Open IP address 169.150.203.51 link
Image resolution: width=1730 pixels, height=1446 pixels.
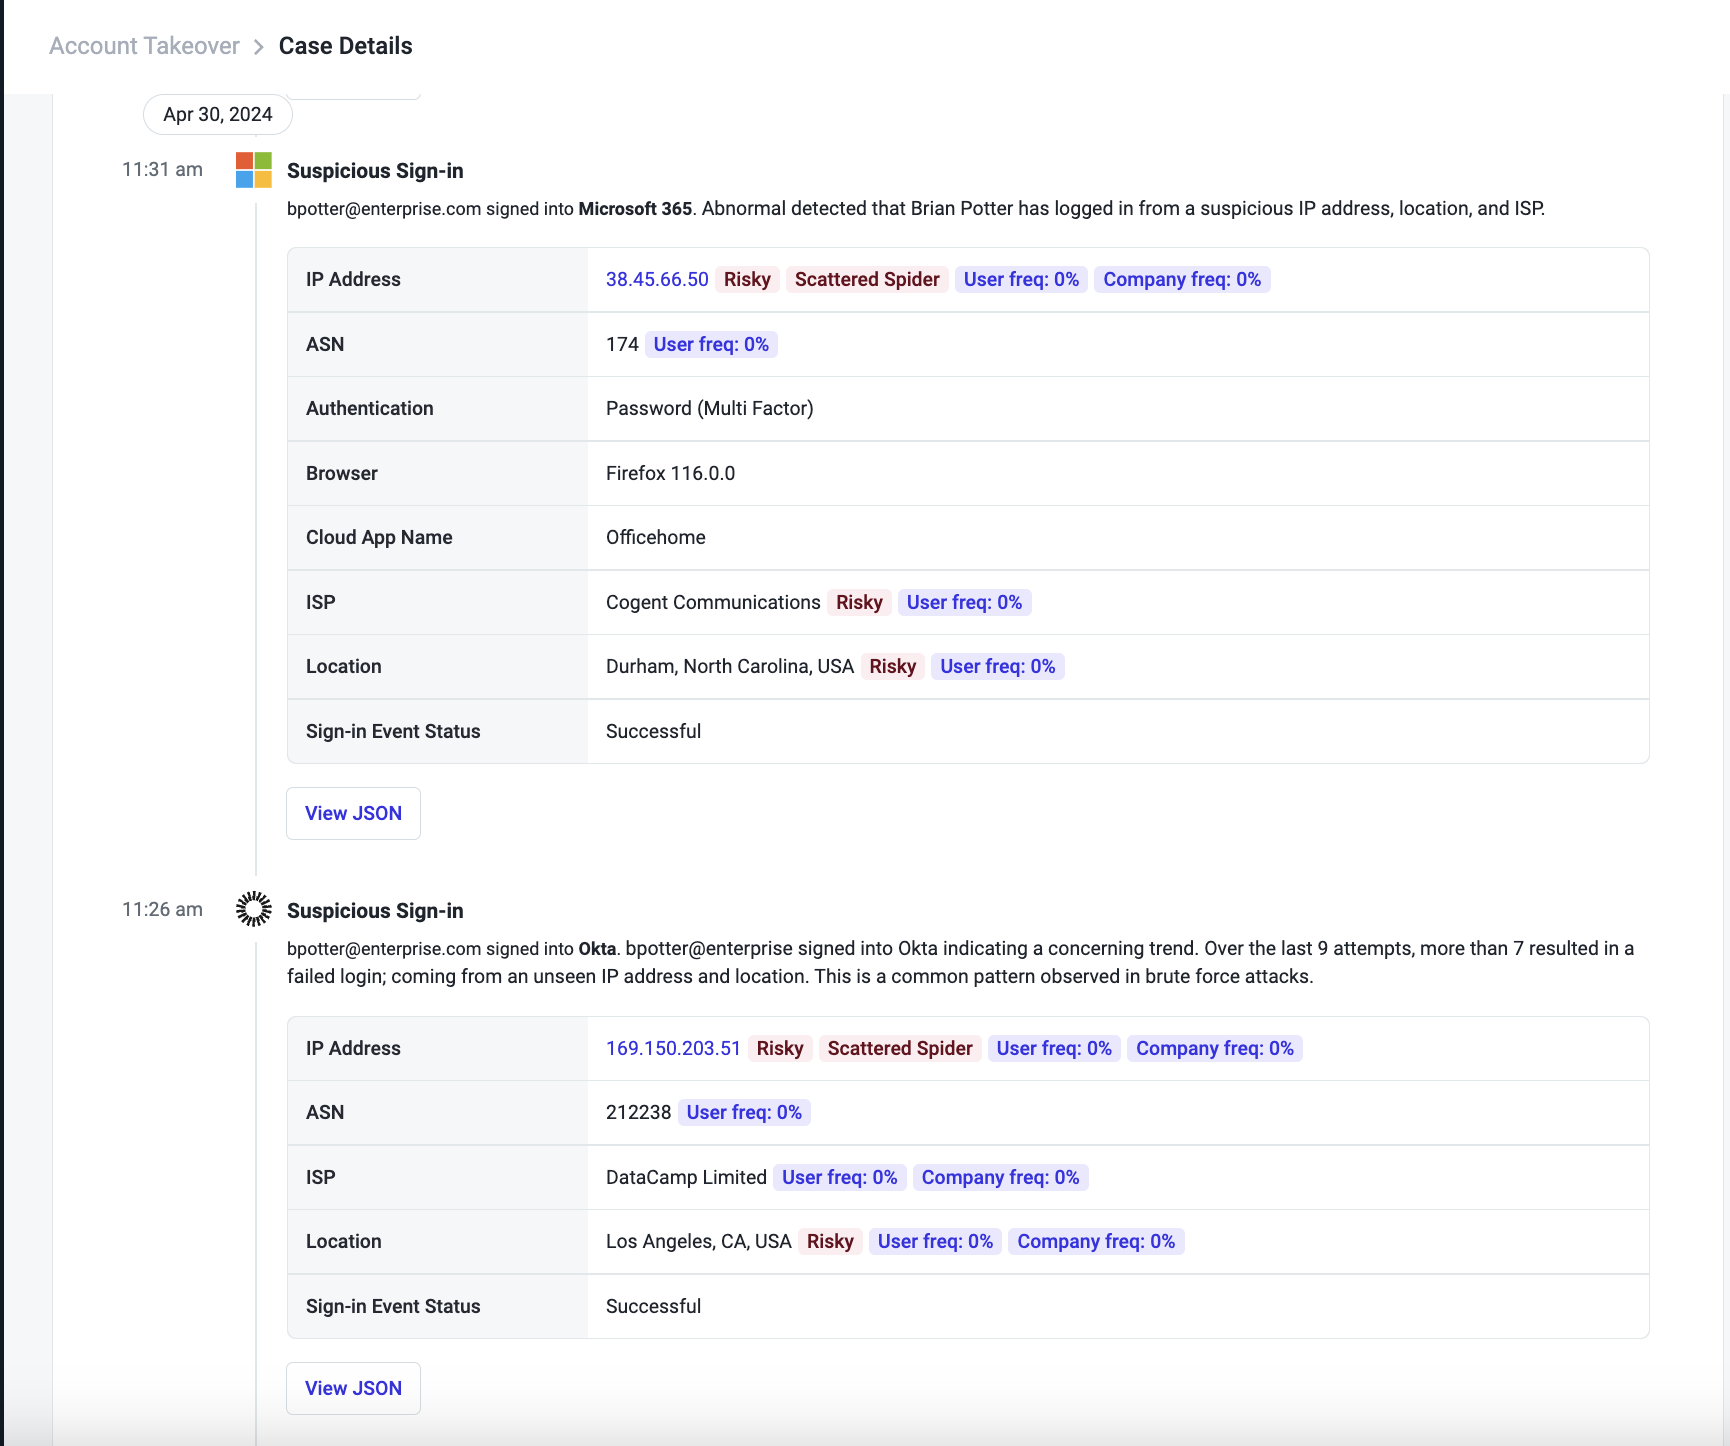673,1048
